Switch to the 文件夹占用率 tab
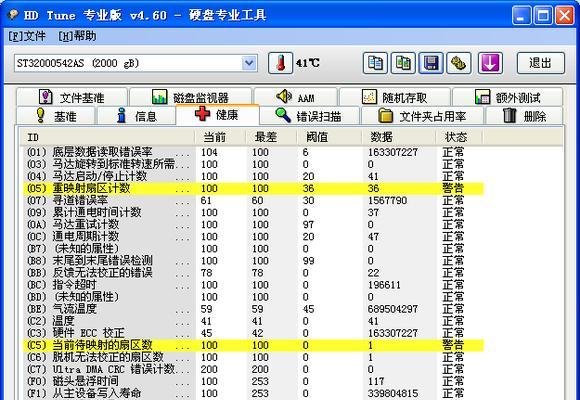This screenshot has width=580, height=400. (x=422, y=116)
